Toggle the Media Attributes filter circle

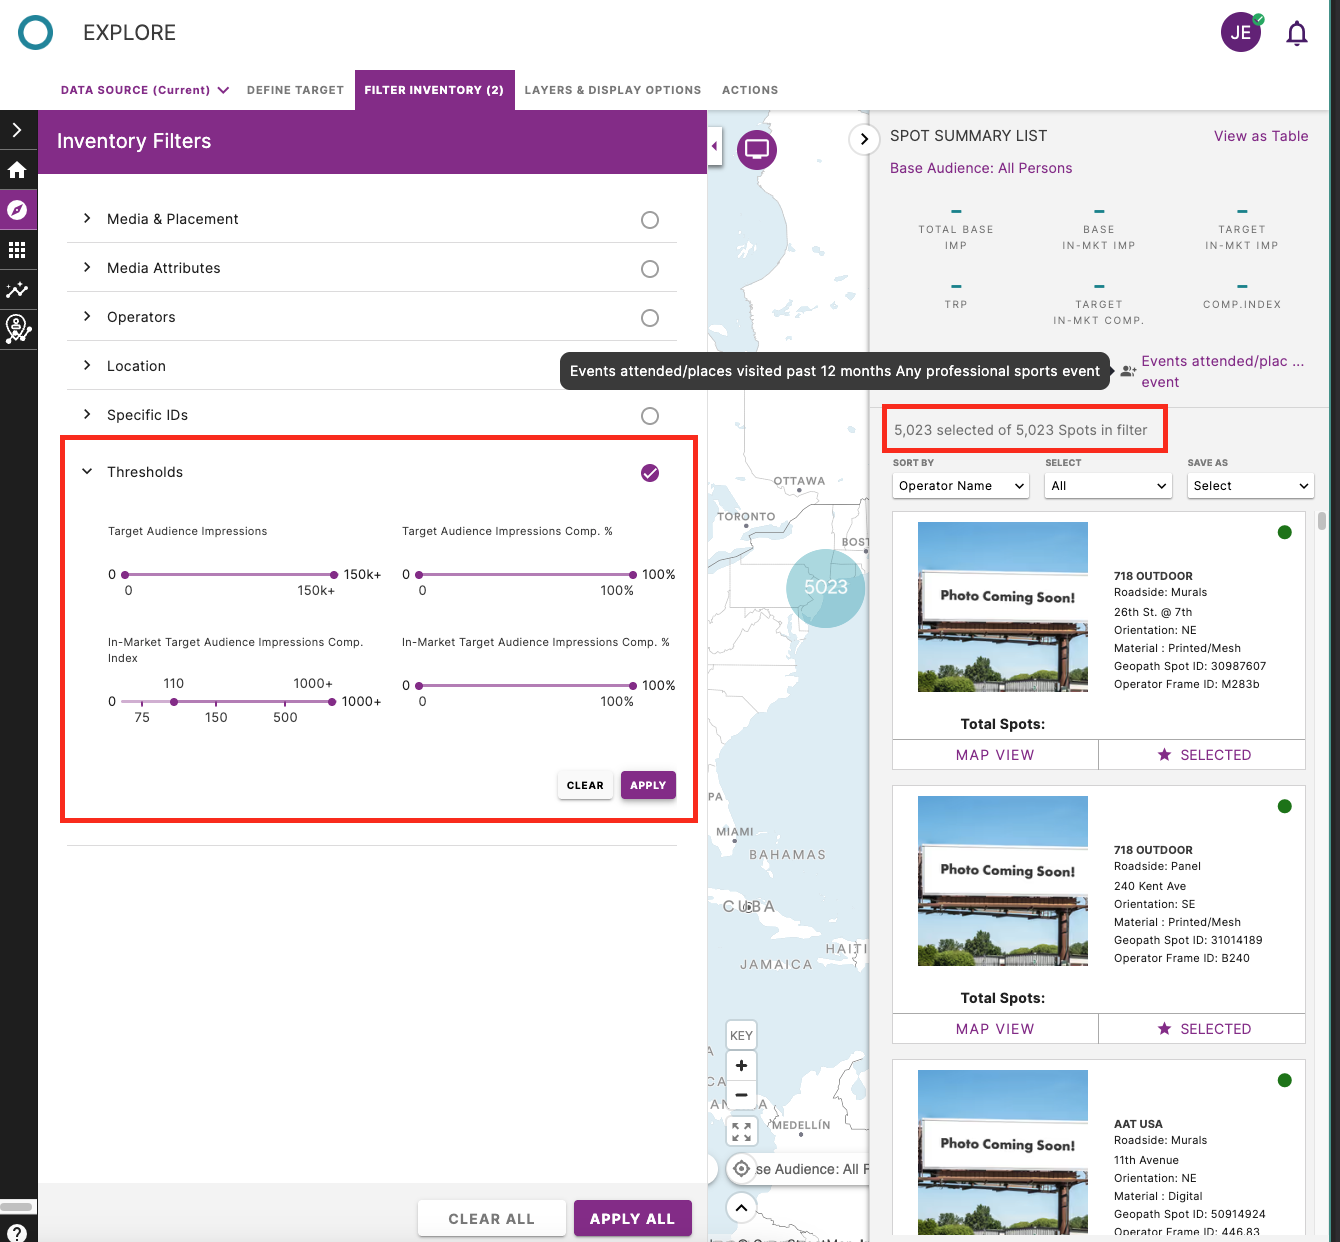pyautogui.click(x=650, y=269)
